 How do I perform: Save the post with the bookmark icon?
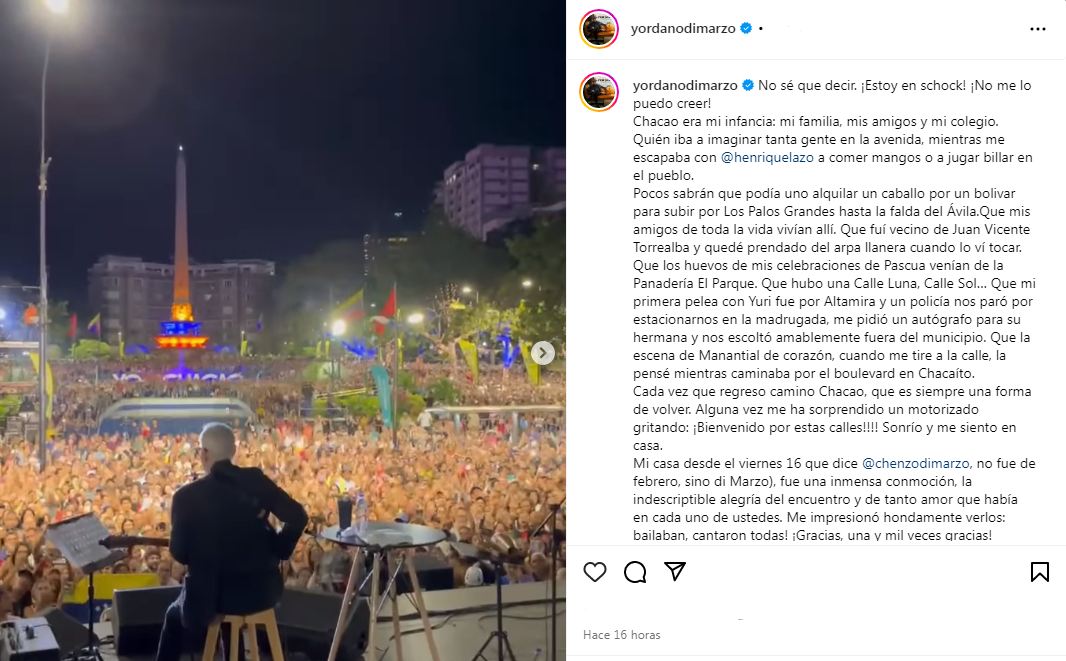click(x=1039, y=572)
